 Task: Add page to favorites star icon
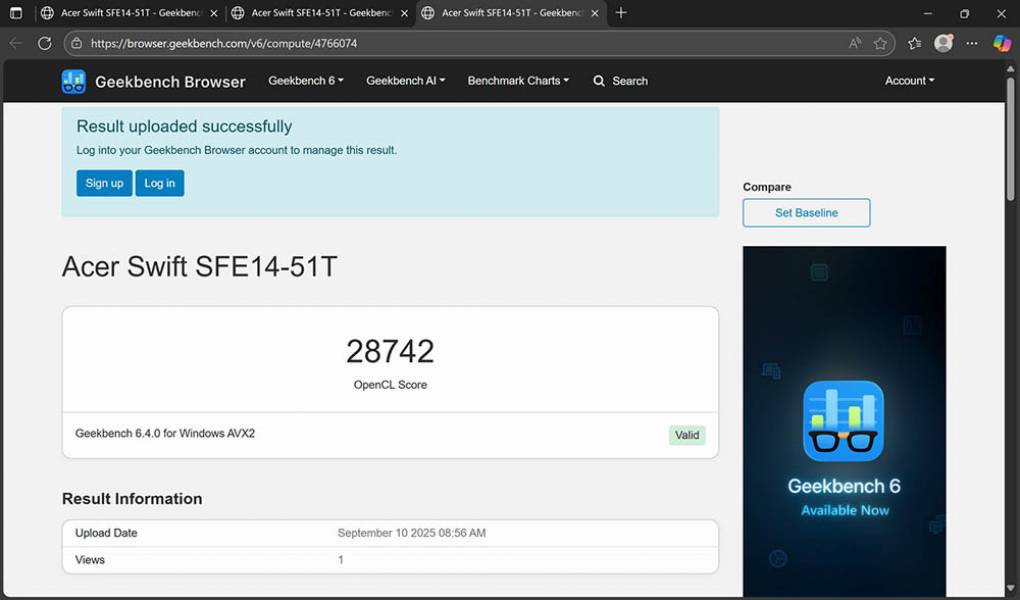[880, 43]
